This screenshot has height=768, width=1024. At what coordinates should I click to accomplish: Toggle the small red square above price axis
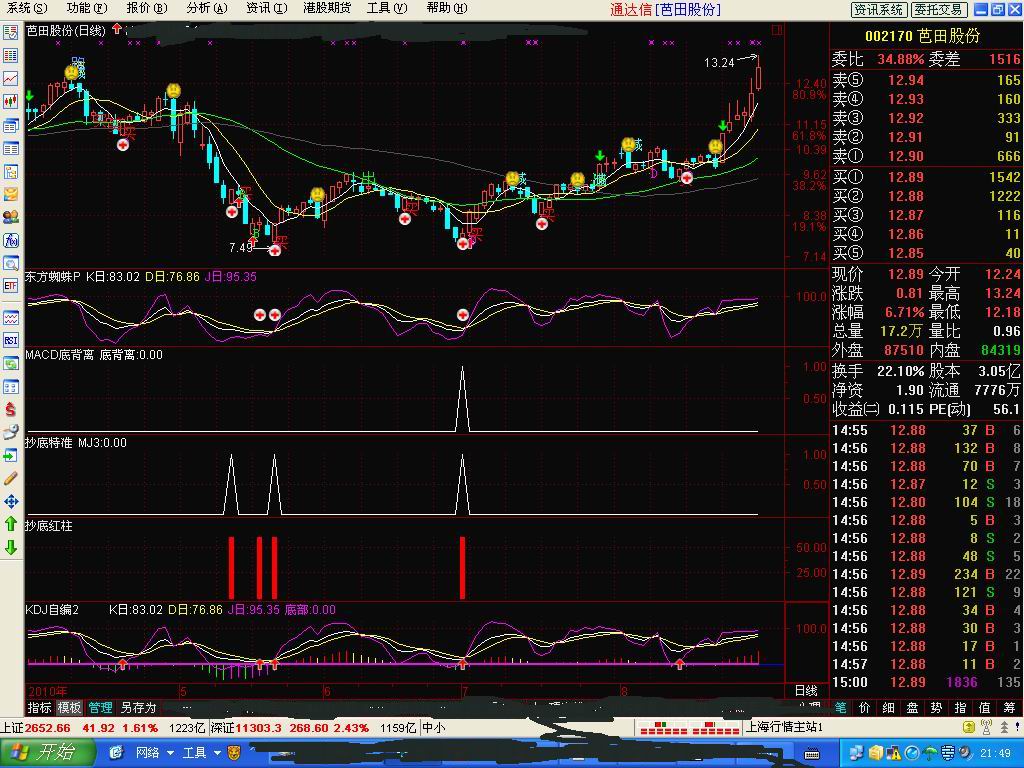778,31
